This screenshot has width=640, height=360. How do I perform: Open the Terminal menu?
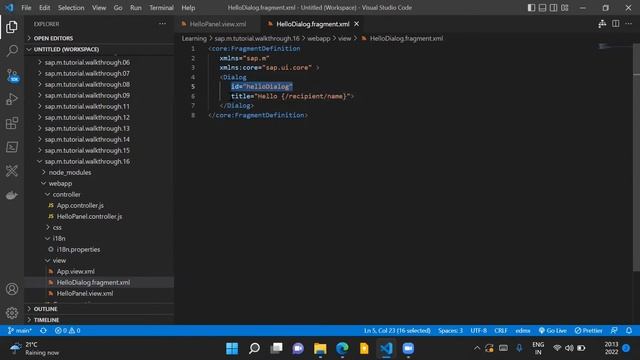point(161,8)
